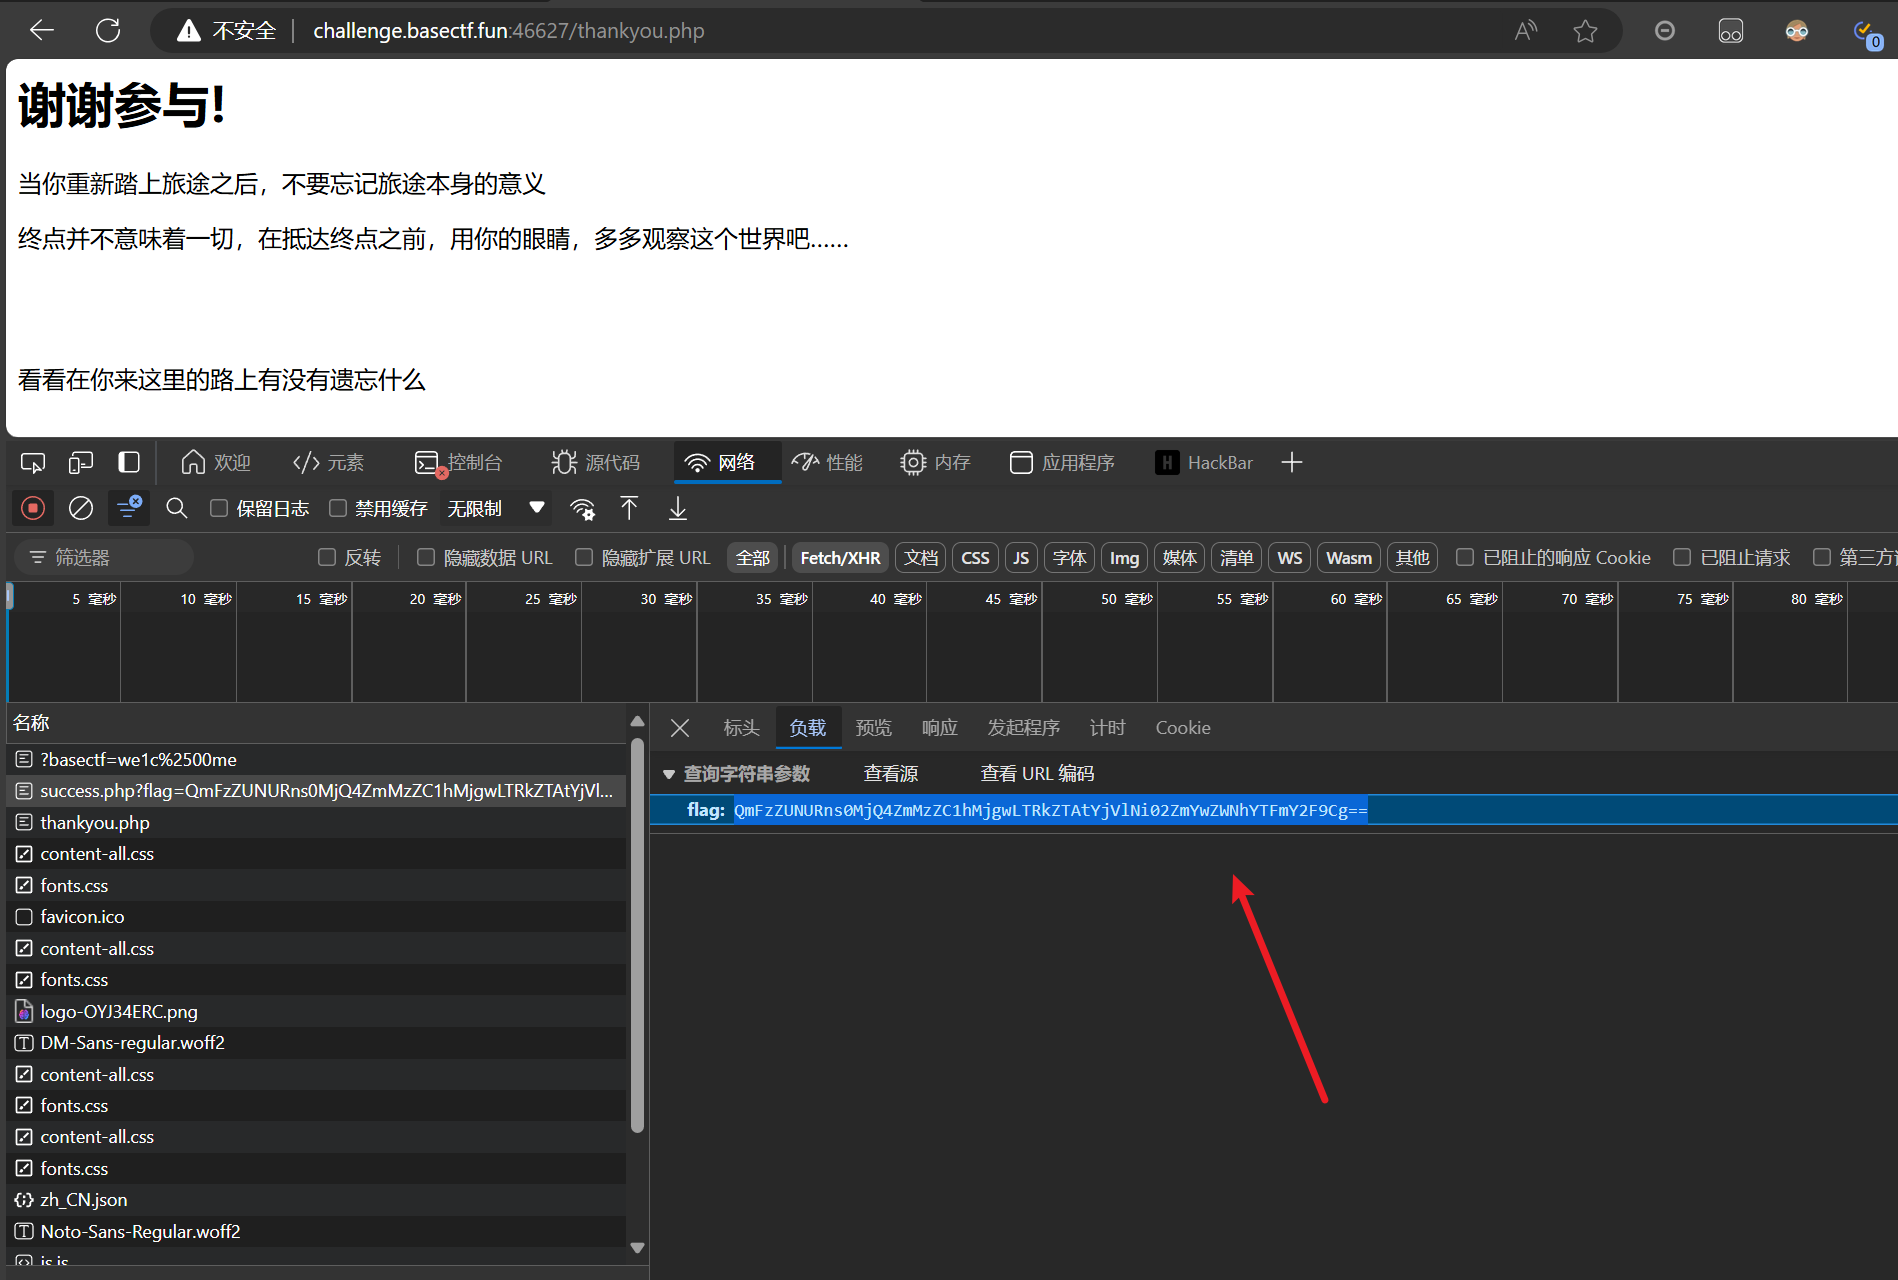Viewport: 1898px width, 1280px height.
Task: Open the 无限制 throttling dropdown
Action: click(x=496, y=509)
